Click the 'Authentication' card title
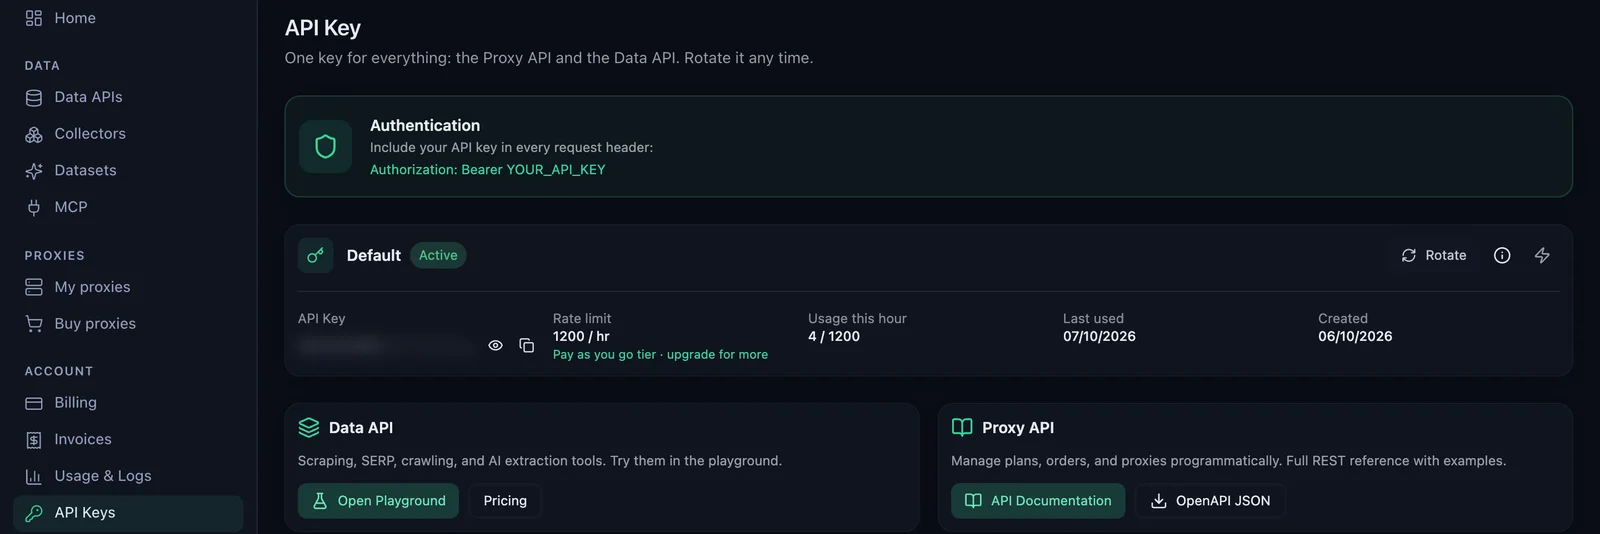Viewport: 1600px width, 534px height. [425, 125]
